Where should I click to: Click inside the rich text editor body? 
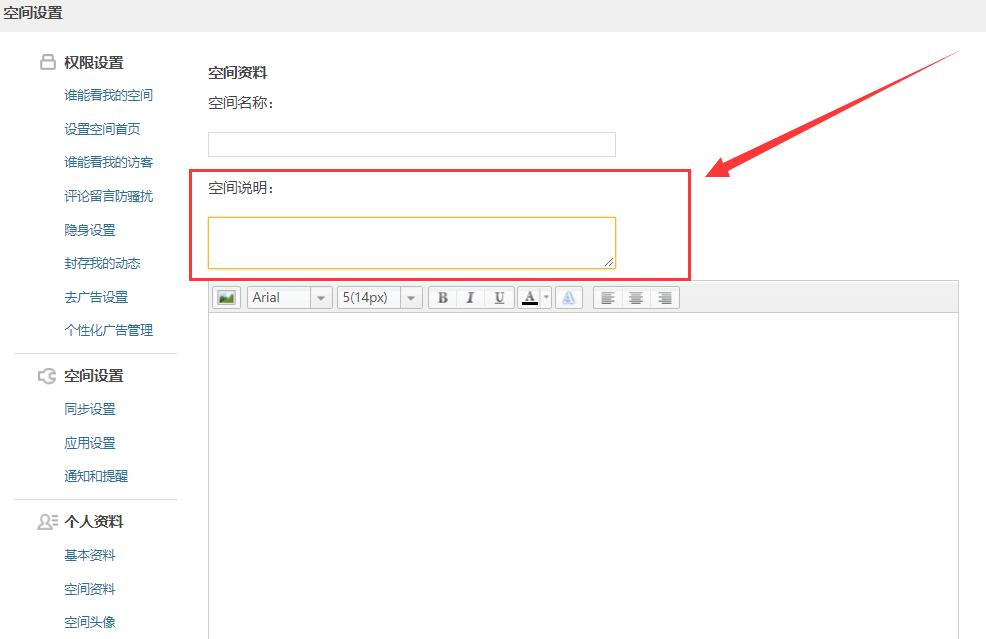click(x=584, y=475)
